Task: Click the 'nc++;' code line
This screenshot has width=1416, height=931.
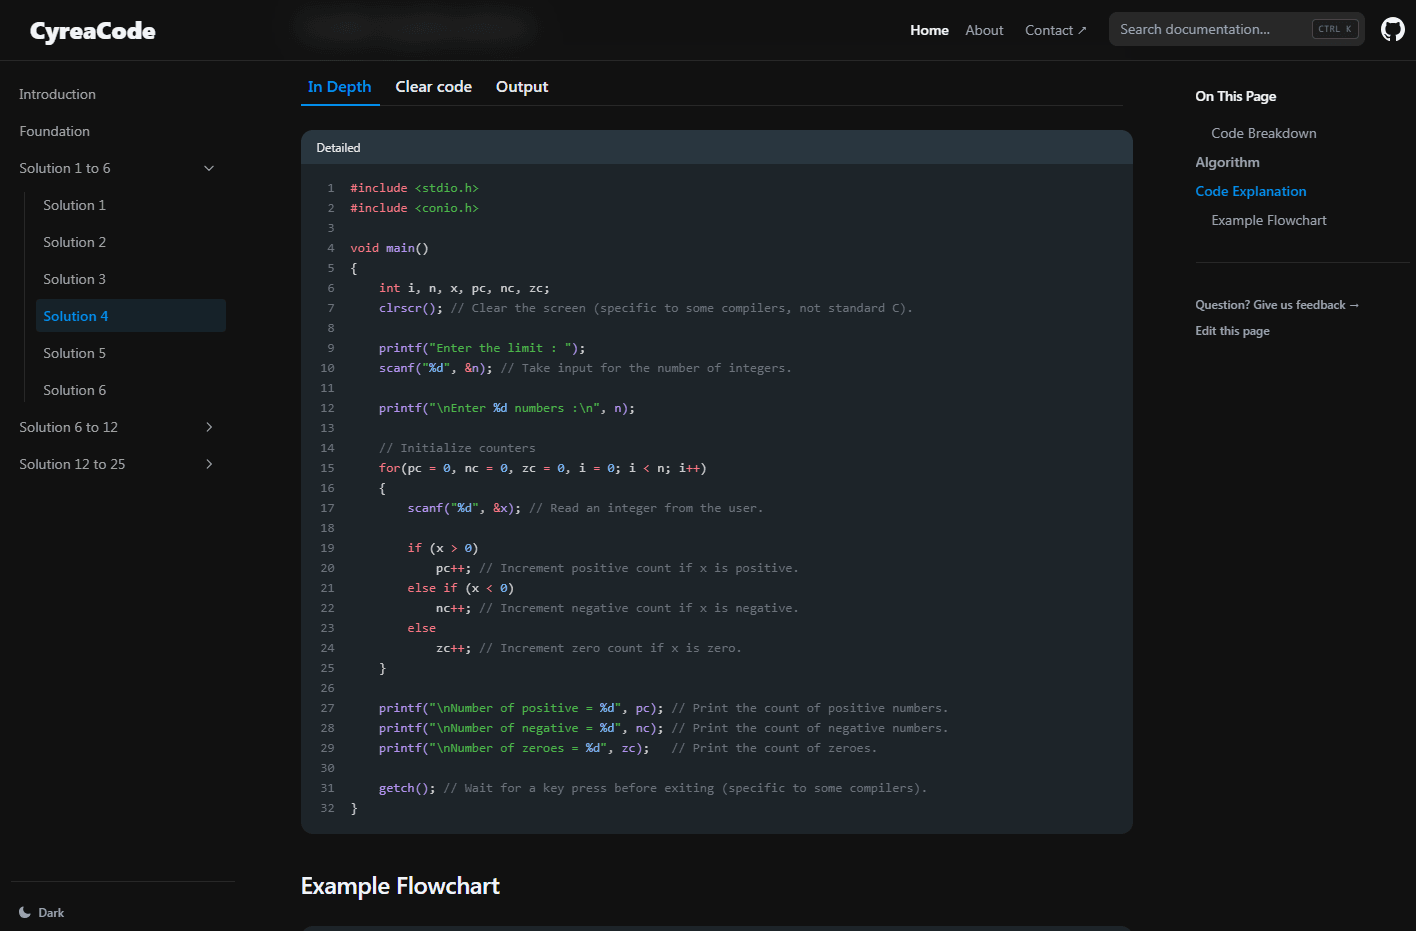Action: (617, 608)
